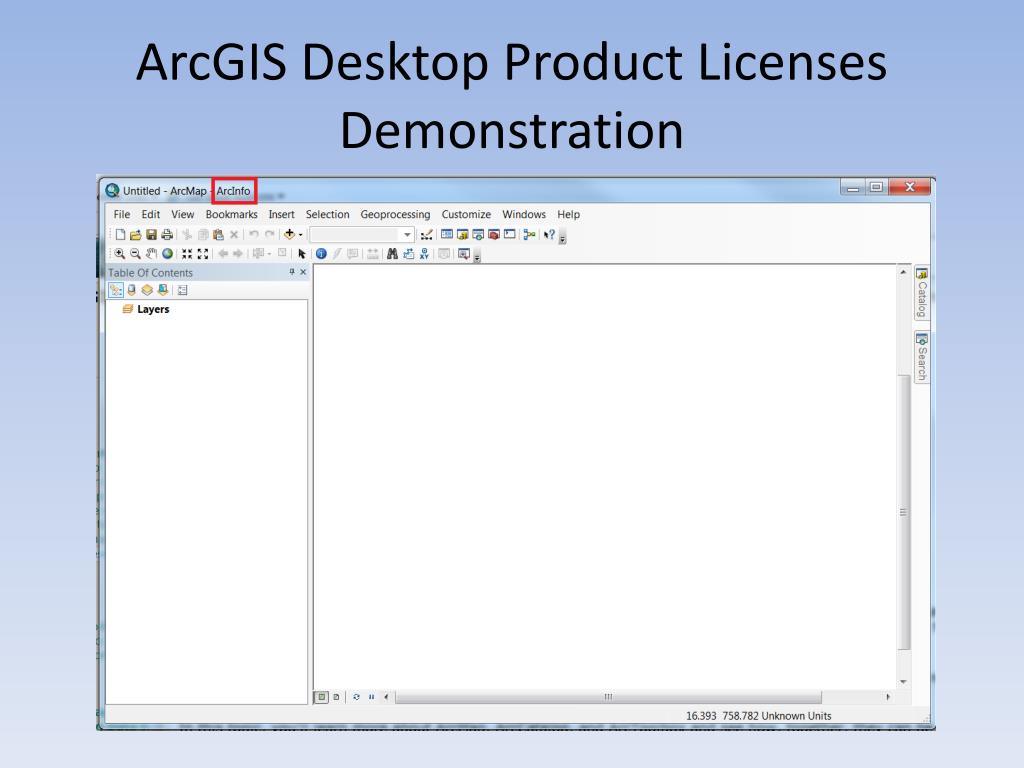Open the map scale combo box dropdown

(x=408, y=234)
